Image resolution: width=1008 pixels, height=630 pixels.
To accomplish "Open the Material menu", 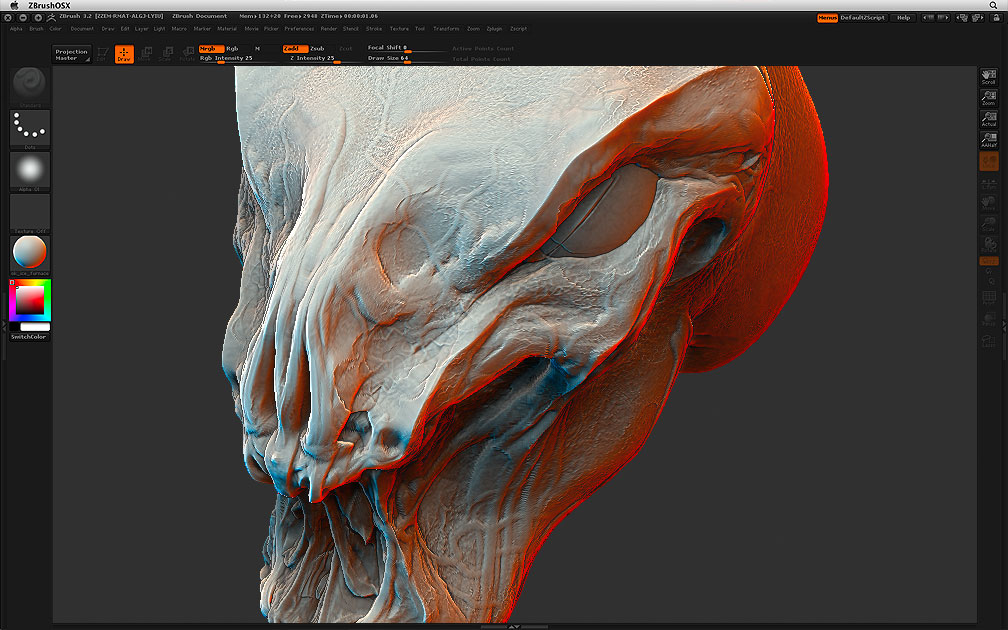I will tap(227, 29).
